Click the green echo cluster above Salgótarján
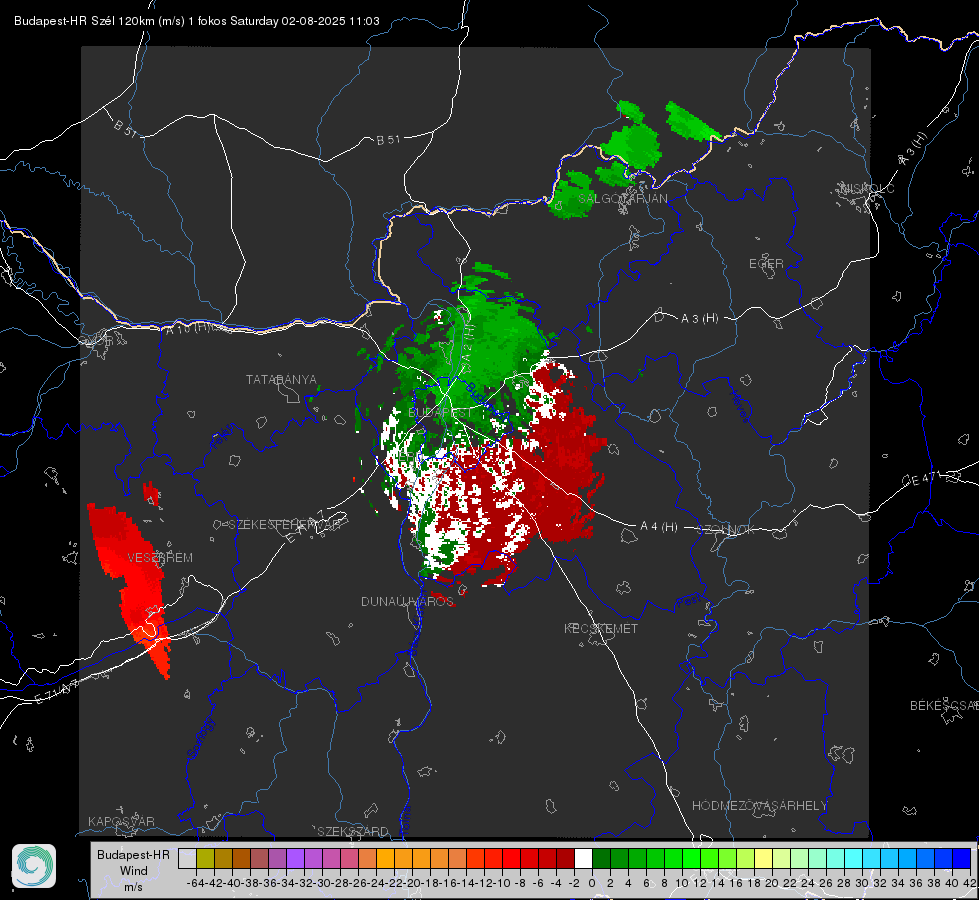This screenshot has width=979, height=900. tap(631, 147)
